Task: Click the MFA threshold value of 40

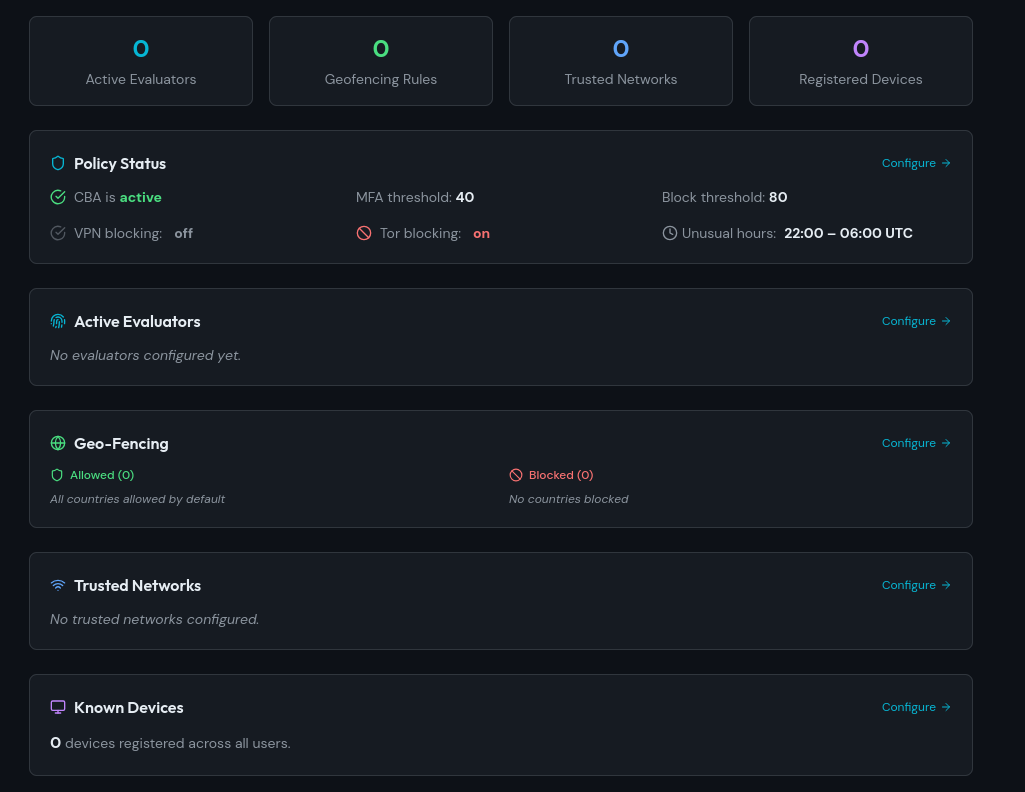Action: click(464, 197)
